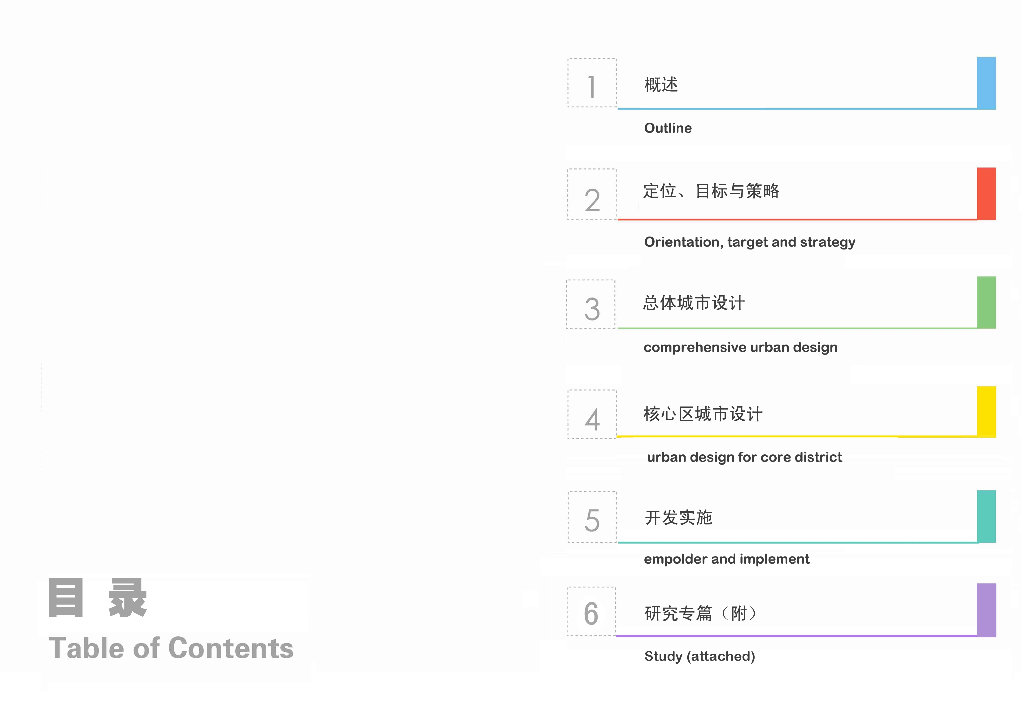The image size is (1024, 724).
Task: Click the green color block
Action: coord(986,302)
